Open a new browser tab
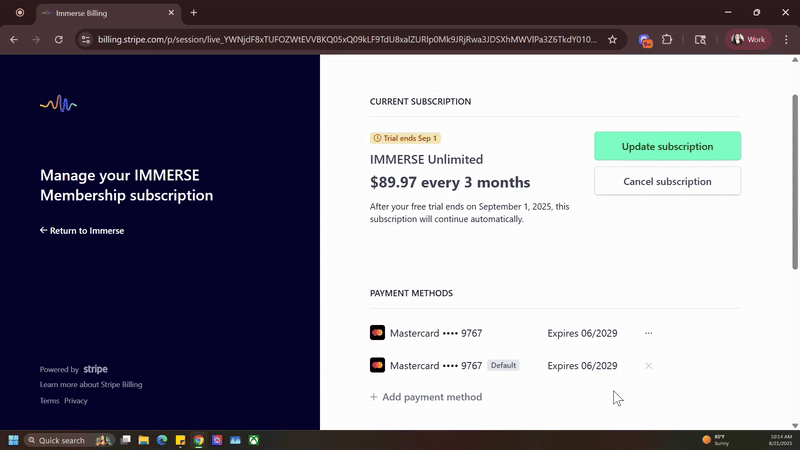 click(193, 13)
